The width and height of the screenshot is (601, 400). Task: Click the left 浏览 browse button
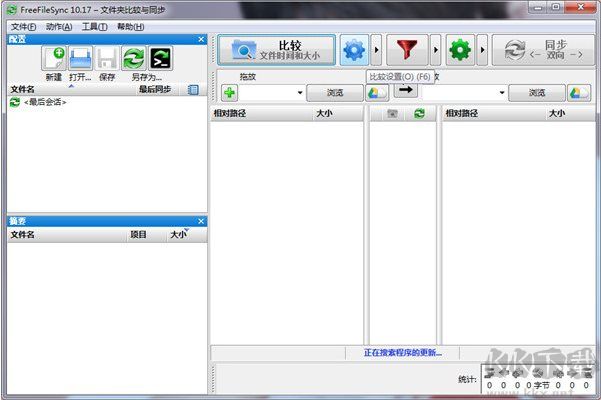335,93
